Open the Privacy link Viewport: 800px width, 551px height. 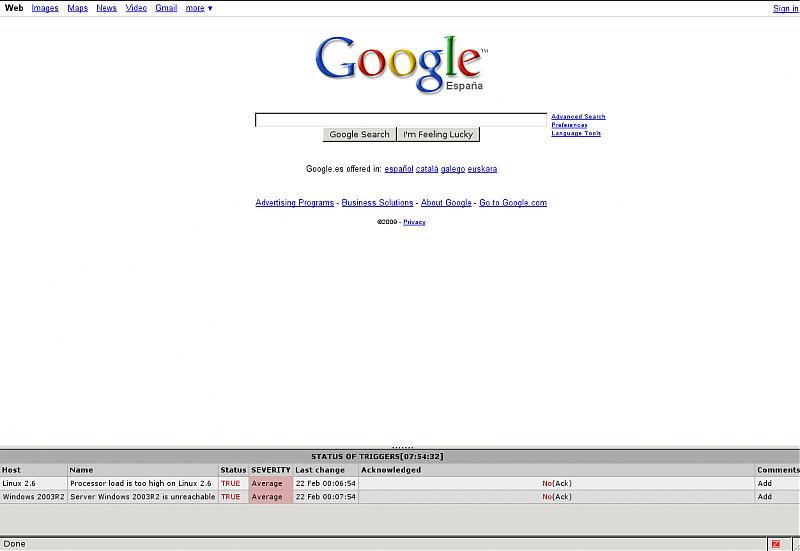(x=414, y=222)
